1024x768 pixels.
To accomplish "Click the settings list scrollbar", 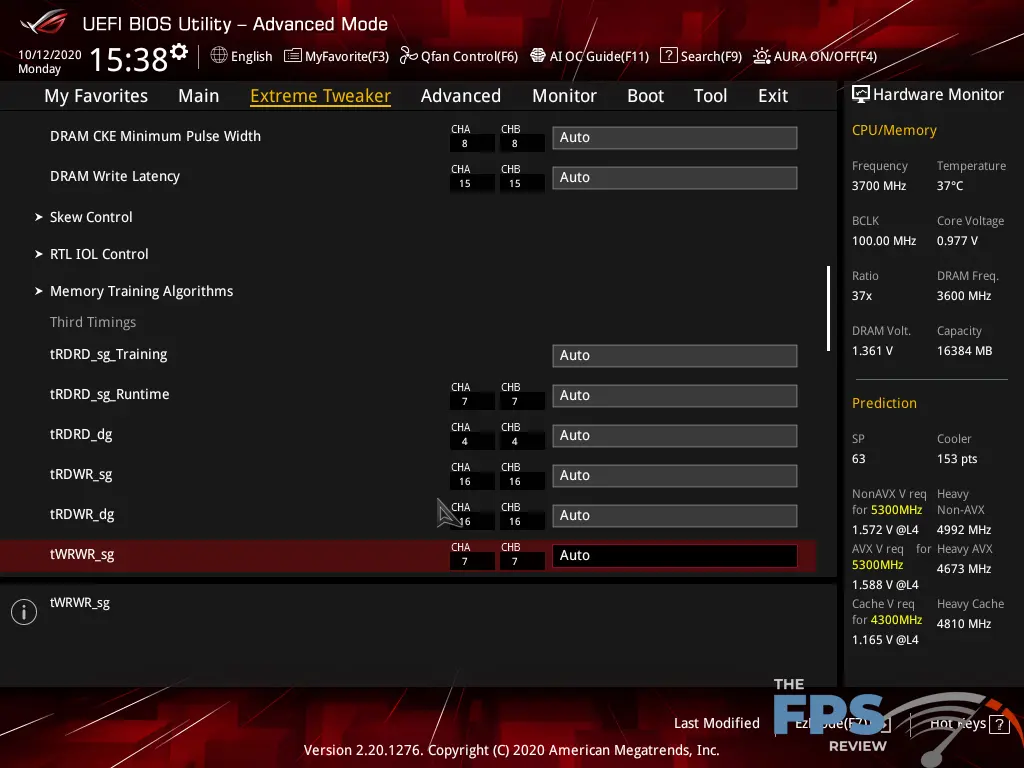I will (828, 308).
